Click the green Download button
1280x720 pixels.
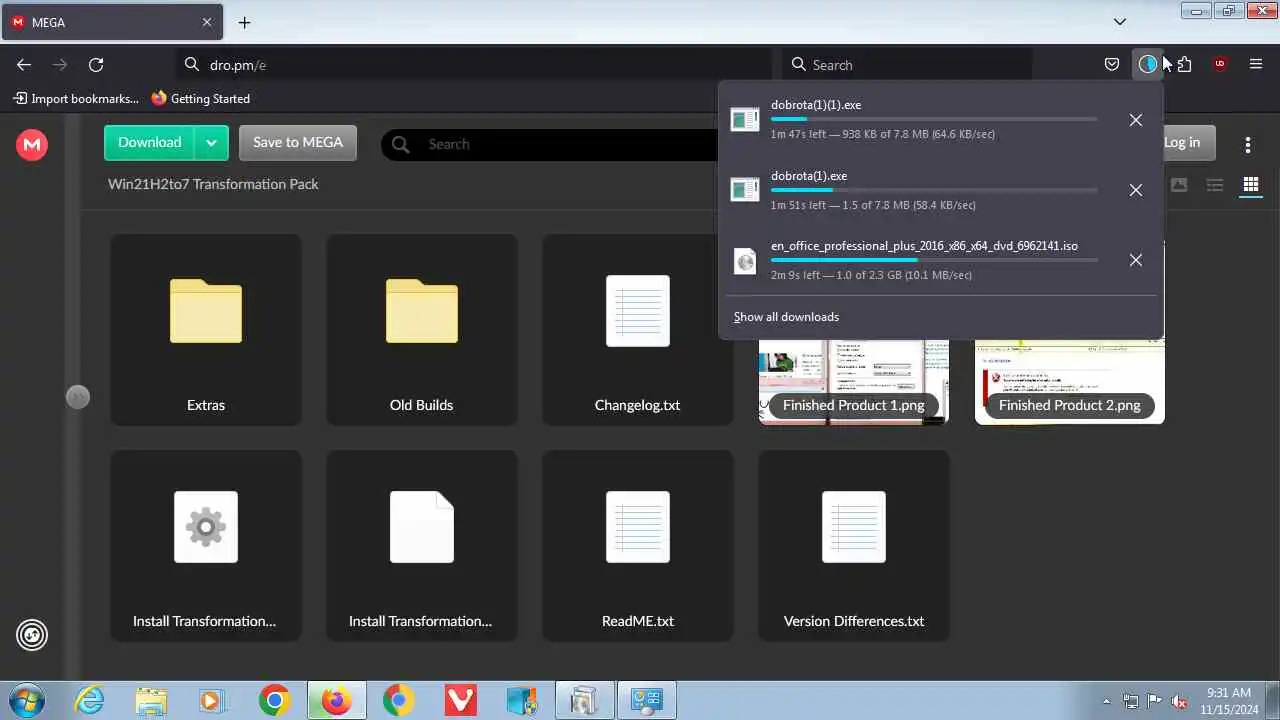[x=149, y=143]
